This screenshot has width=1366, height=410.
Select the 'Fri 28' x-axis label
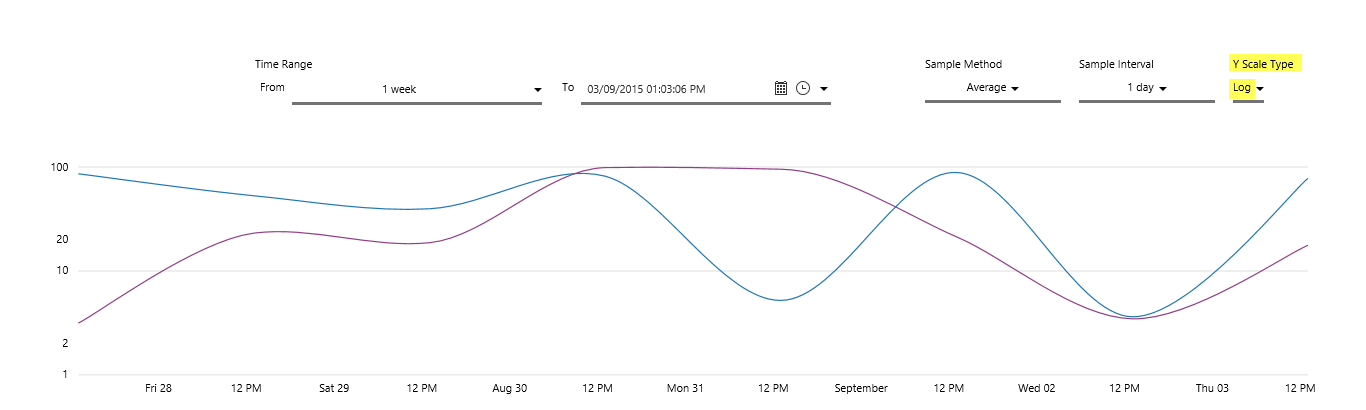158,388
